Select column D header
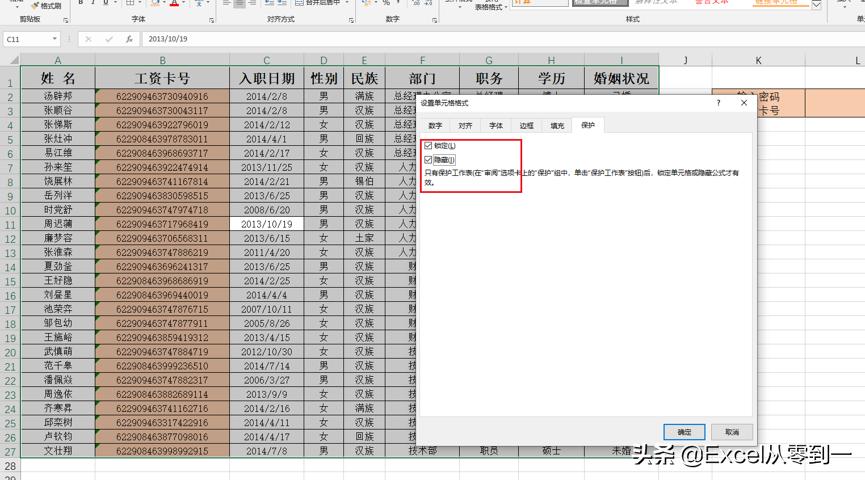Screen dimensions: 865x480 [323, 60]
